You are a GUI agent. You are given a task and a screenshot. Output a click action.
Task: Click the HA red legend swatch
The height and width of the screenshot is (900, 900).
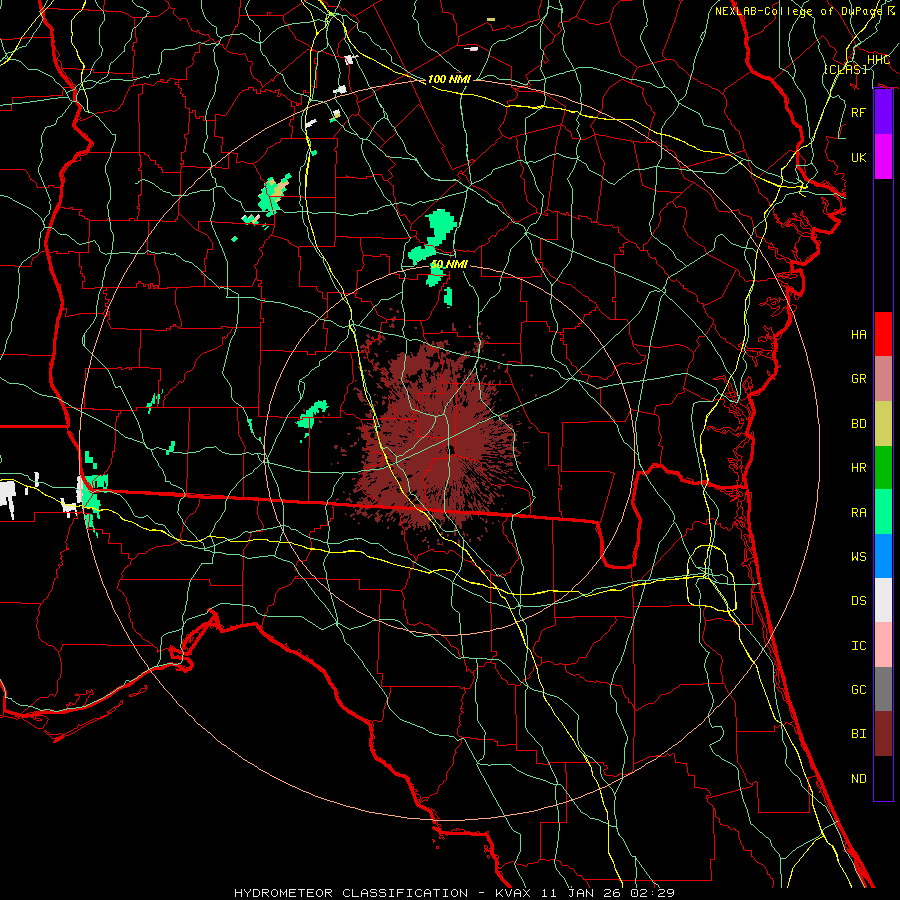tap(883, 334)
